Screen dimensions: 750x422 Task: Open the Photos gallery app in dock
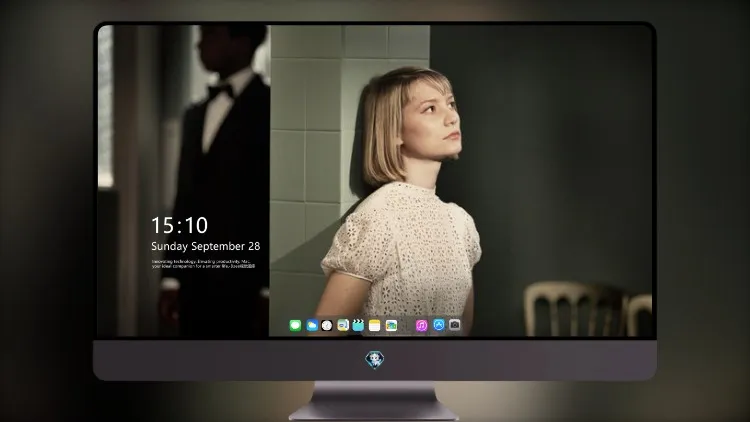[x=391, y=325]
